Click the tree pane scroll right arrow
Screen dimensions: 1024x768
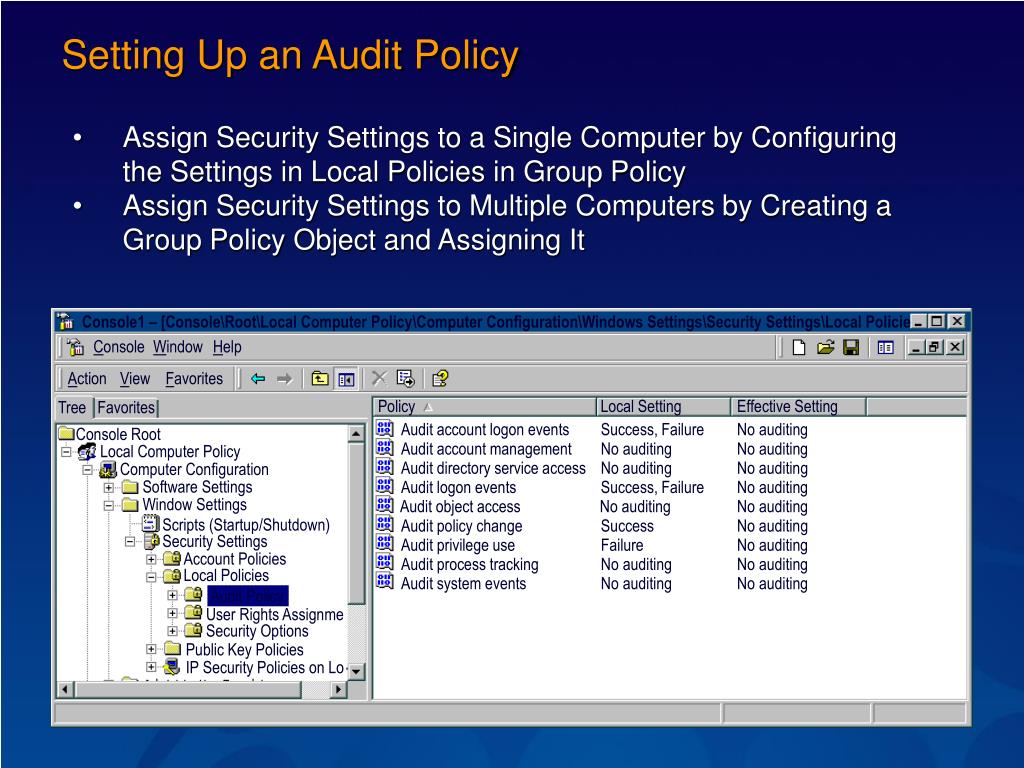(x=338, y=689)
